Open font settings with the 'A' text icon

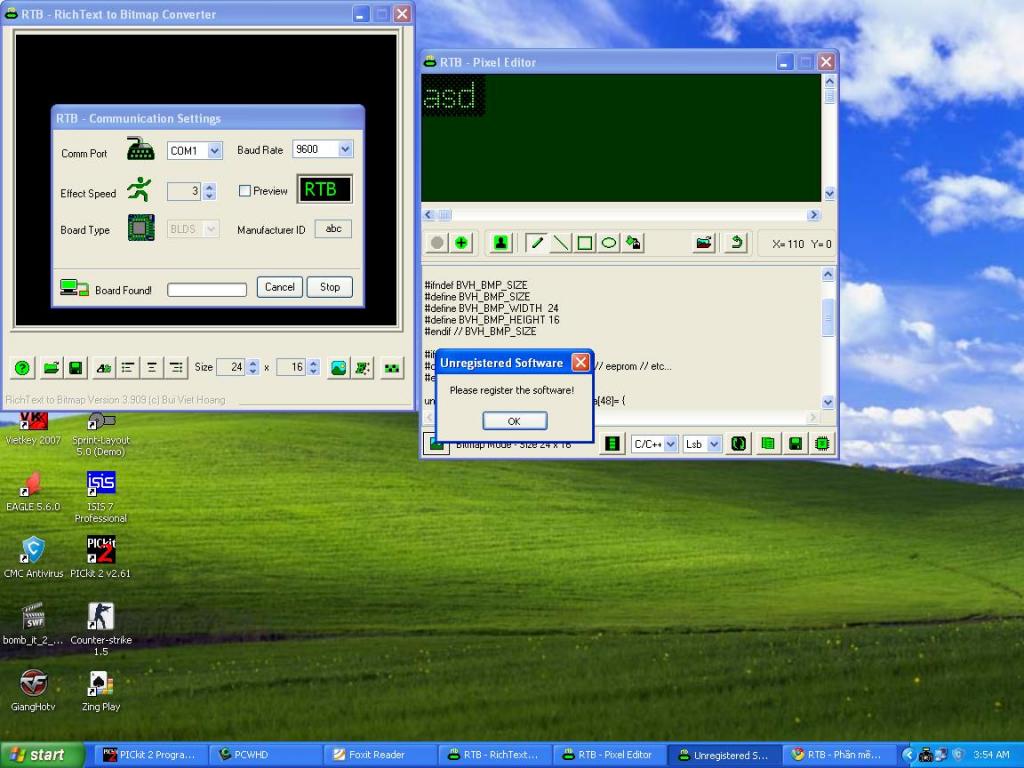pos(103,368)
